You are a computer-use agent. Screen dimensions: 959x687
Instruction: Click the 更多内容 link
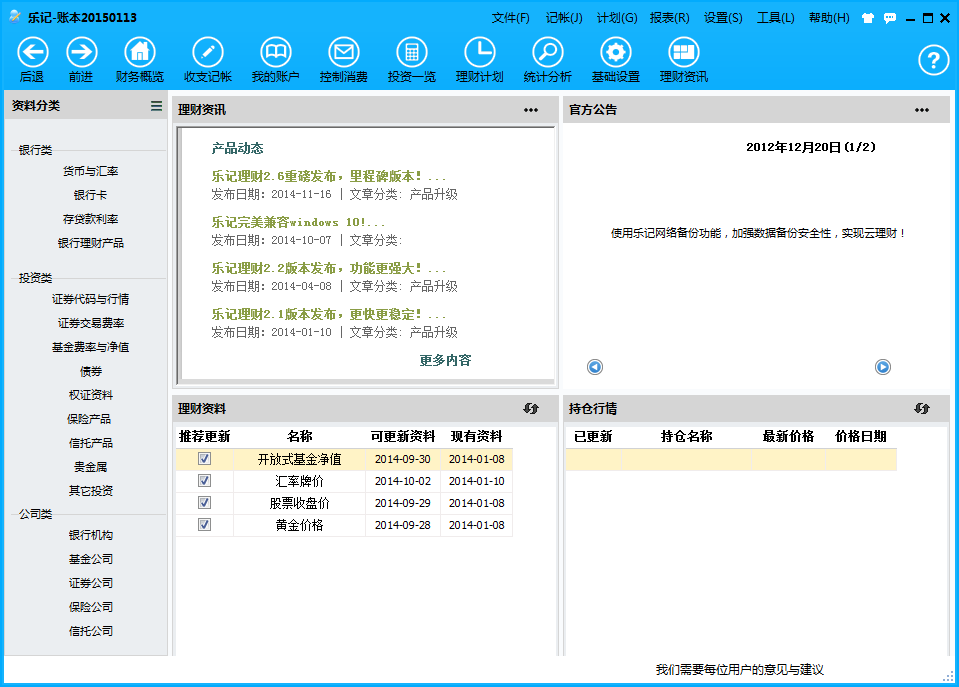click(x=445, y=361)
